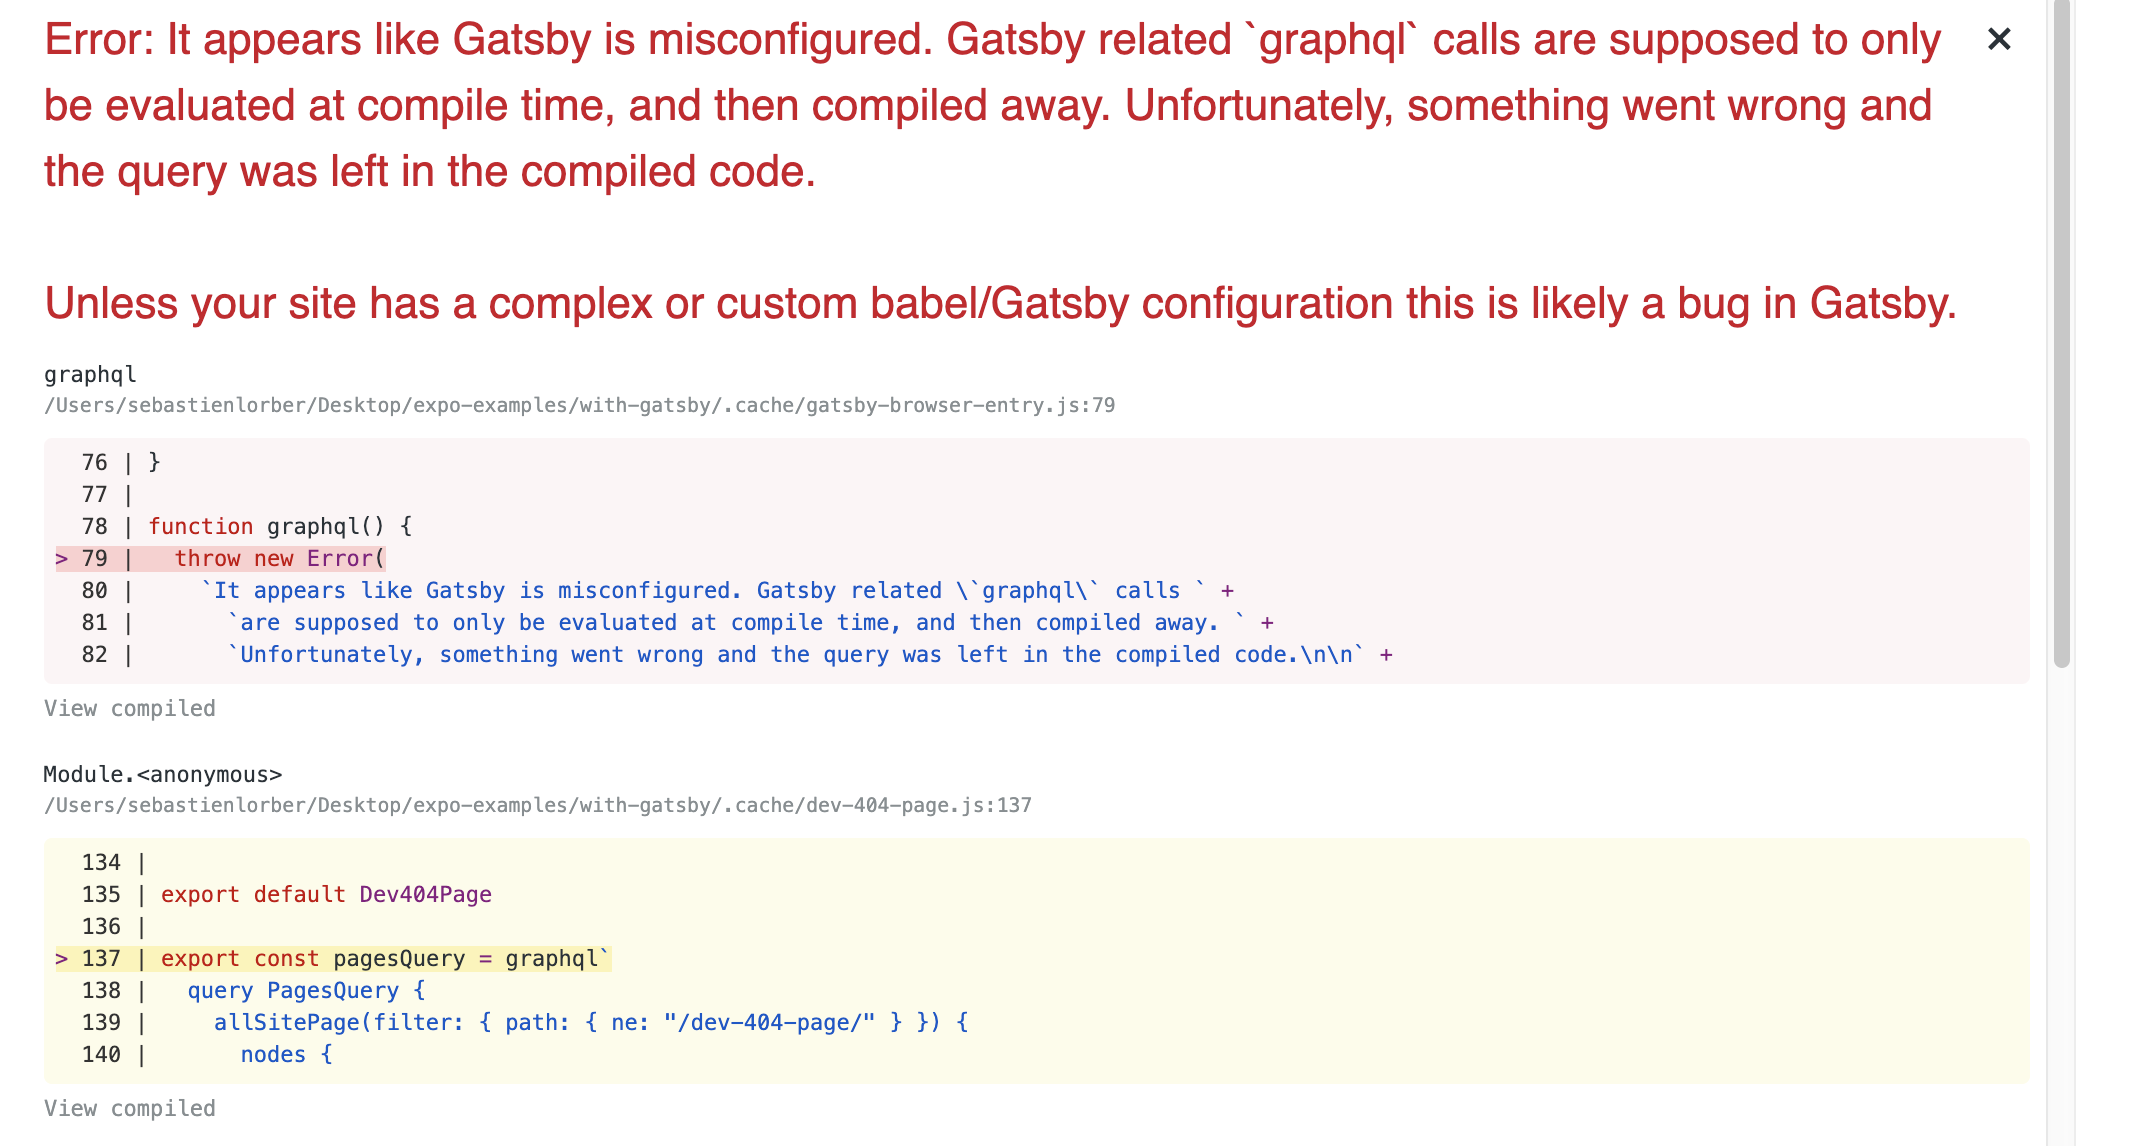2140x1146 pixels.
Task: Open View compiled under Module.<anonymous> frame
Action: pos(130,1108)
